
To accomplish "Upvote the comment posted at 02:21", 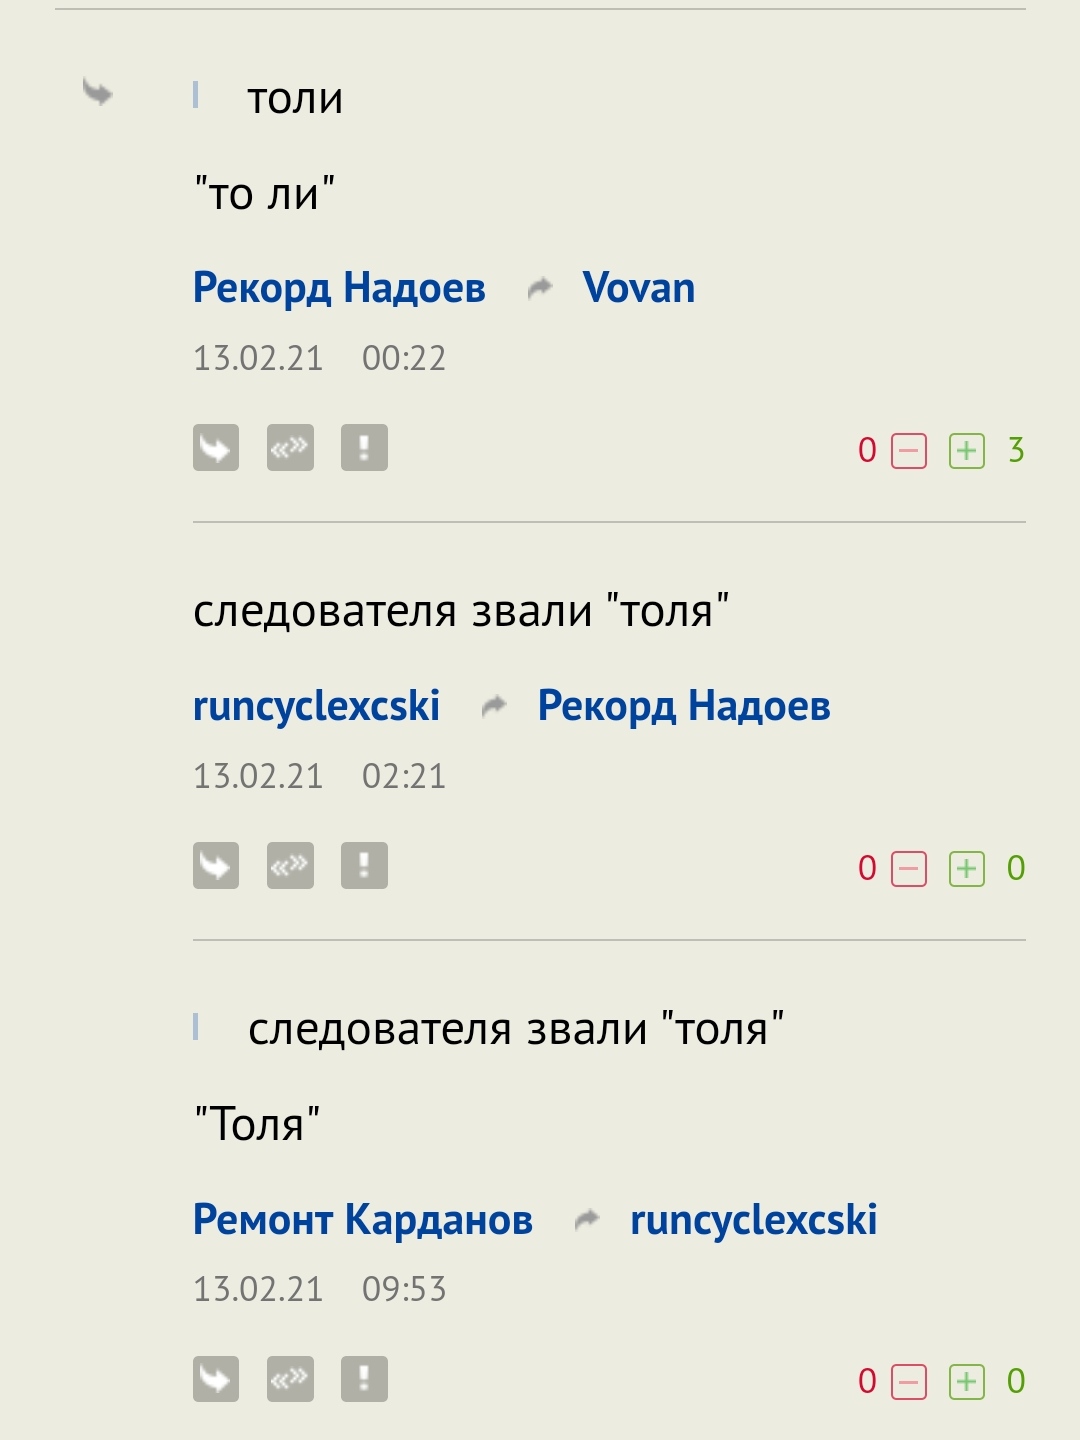I will [x=967, y=869].
